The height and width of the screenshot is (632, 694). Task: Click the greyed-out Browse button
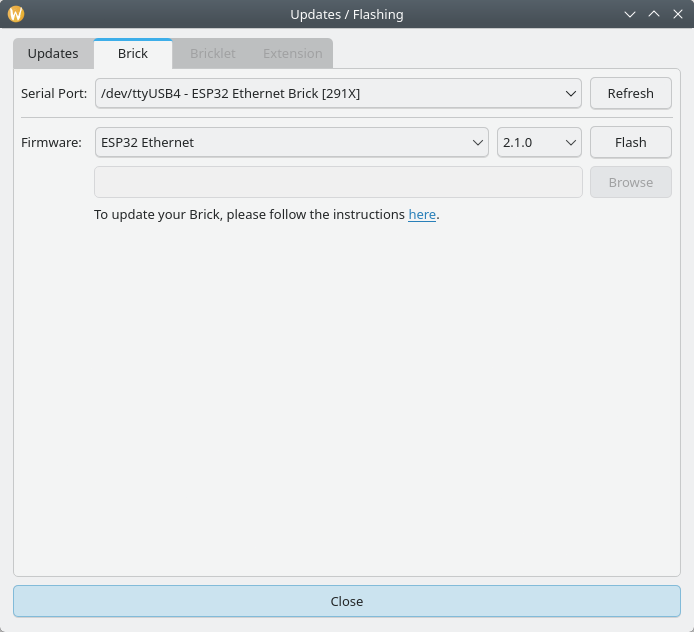(630, 182)
